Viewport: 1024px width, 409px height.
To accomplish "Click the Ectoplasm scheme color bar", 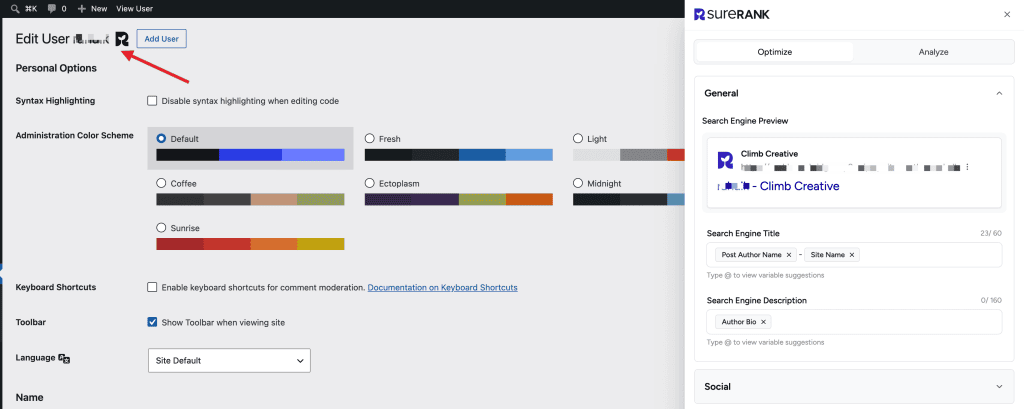I will (x=458, y=199).
